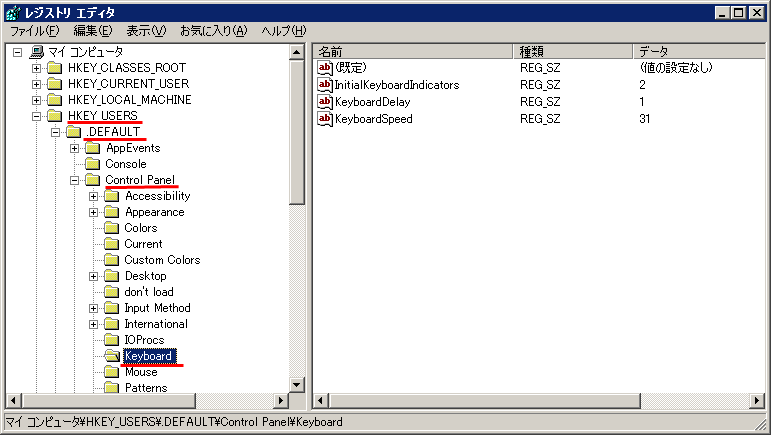The width and height of the screenshot is (771, 435).
Task: Click the マイ コンピュータ computer icon
Action: coord(36,52)
